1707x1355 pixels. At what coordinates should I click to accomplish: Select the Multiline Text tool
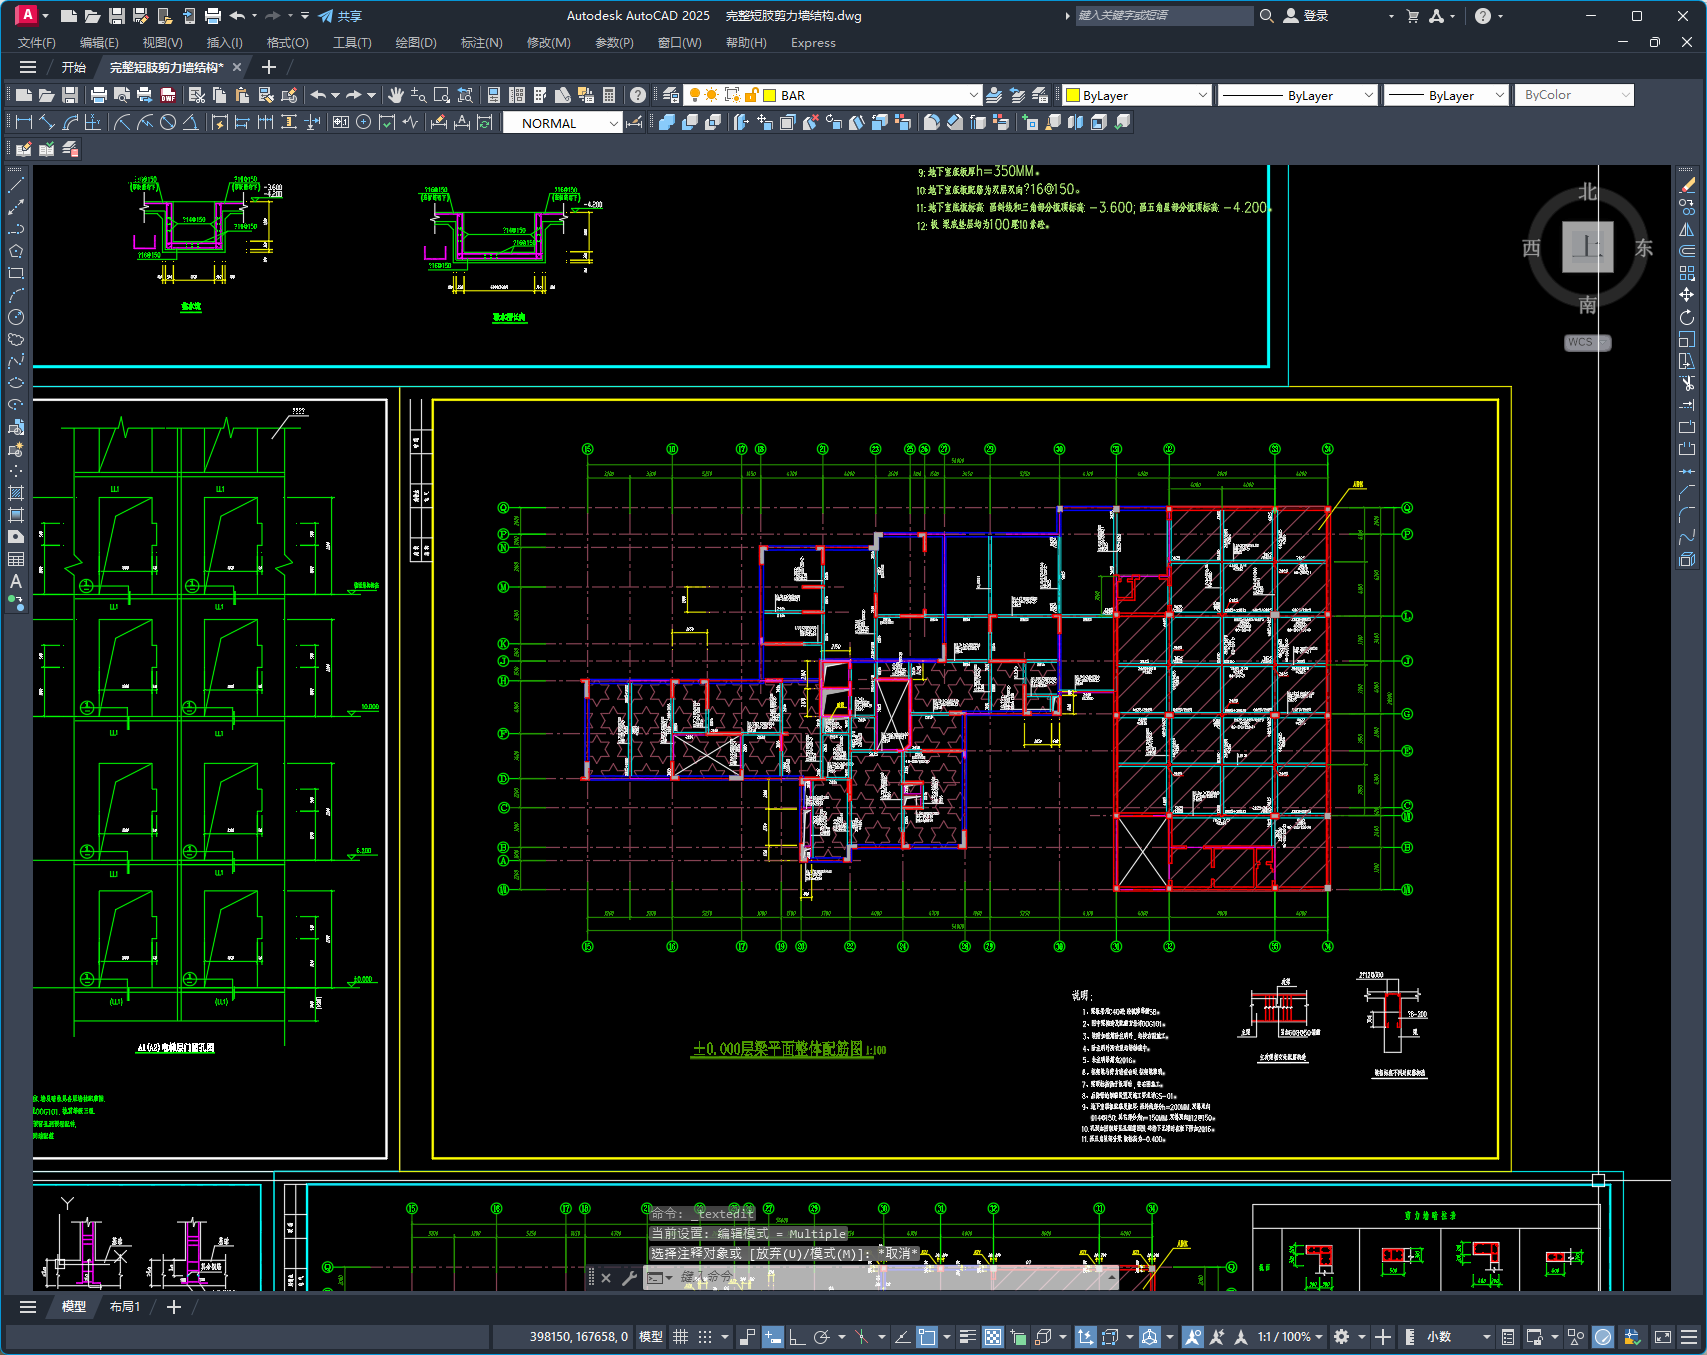pos(16,581)
